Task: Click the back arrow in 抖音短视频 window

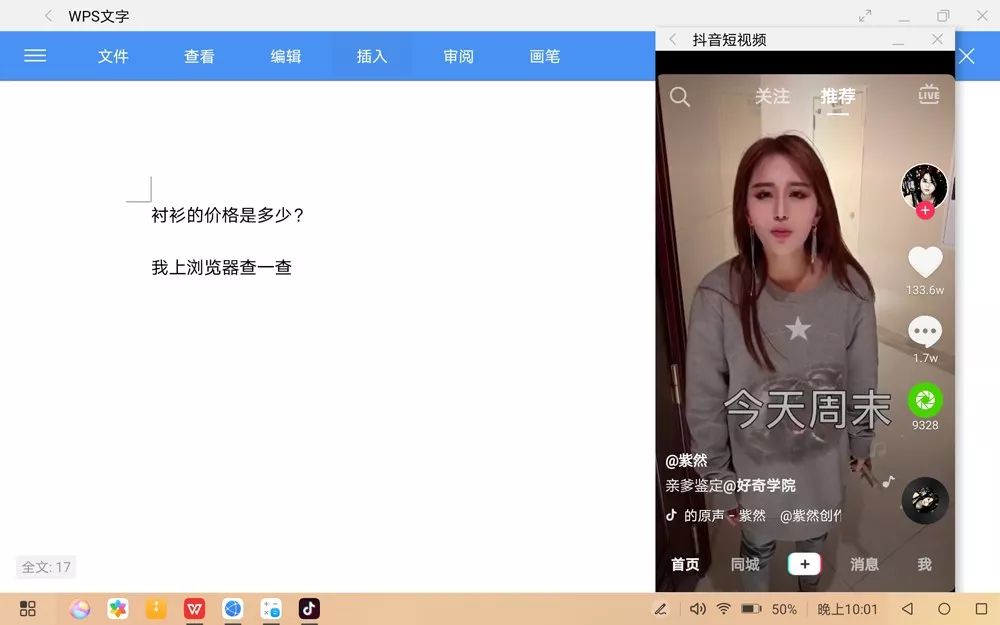Action: click(x=673, y=40)
